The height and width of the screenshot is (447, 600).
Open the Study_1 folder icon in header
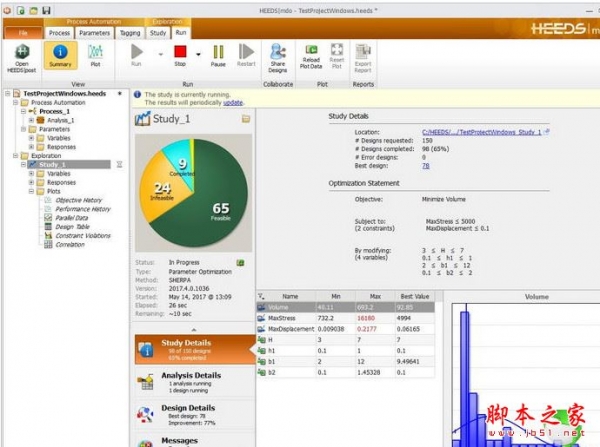245,119
